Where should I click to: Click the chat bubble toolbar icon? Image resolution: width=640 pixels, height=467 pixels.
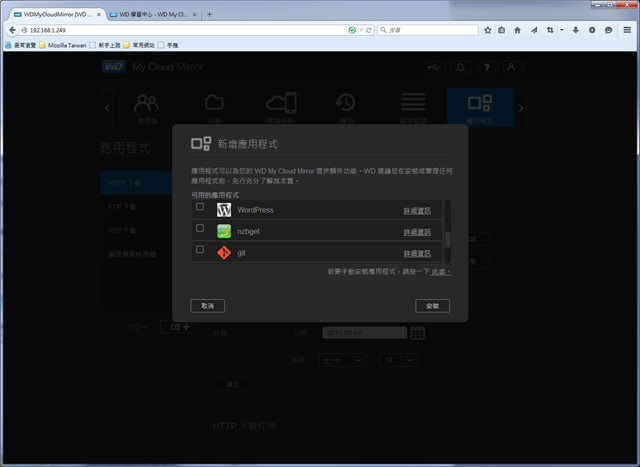coord(608,30)
